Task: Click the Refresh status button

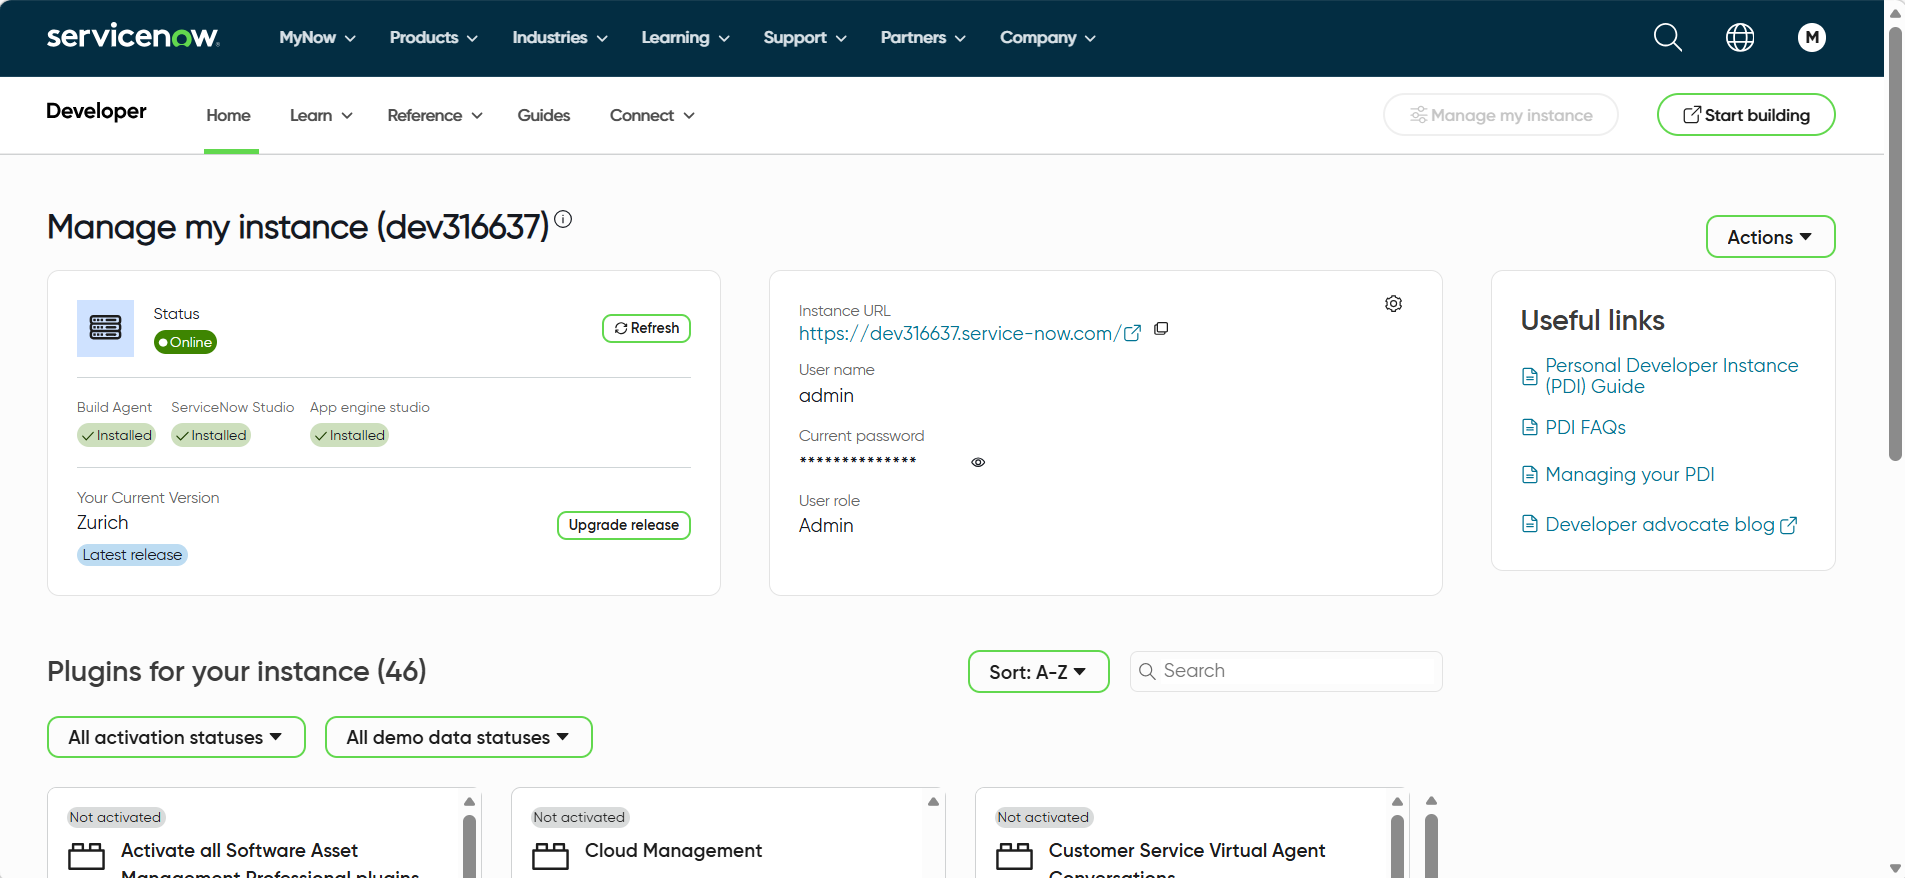Action: click(x=646, y=328)
